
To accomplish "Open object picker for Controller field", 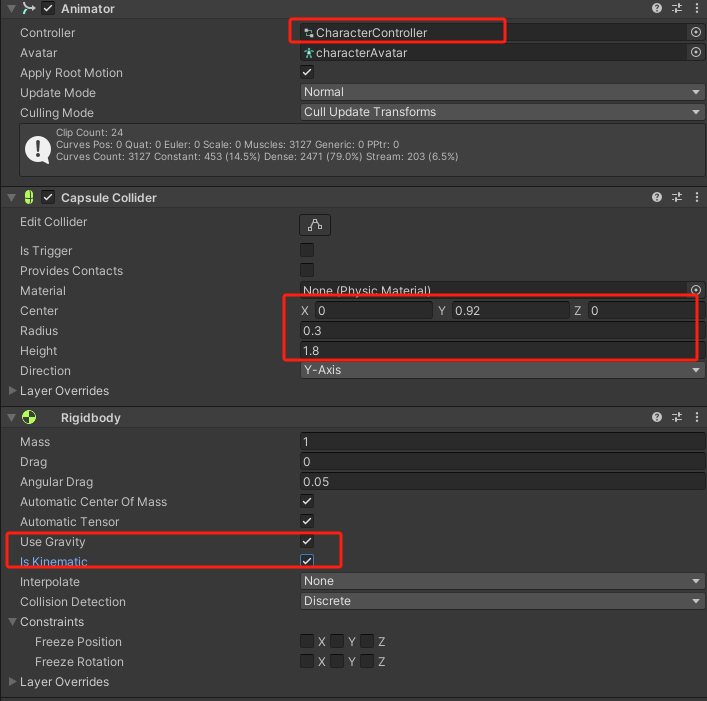I will pos(696,32).
